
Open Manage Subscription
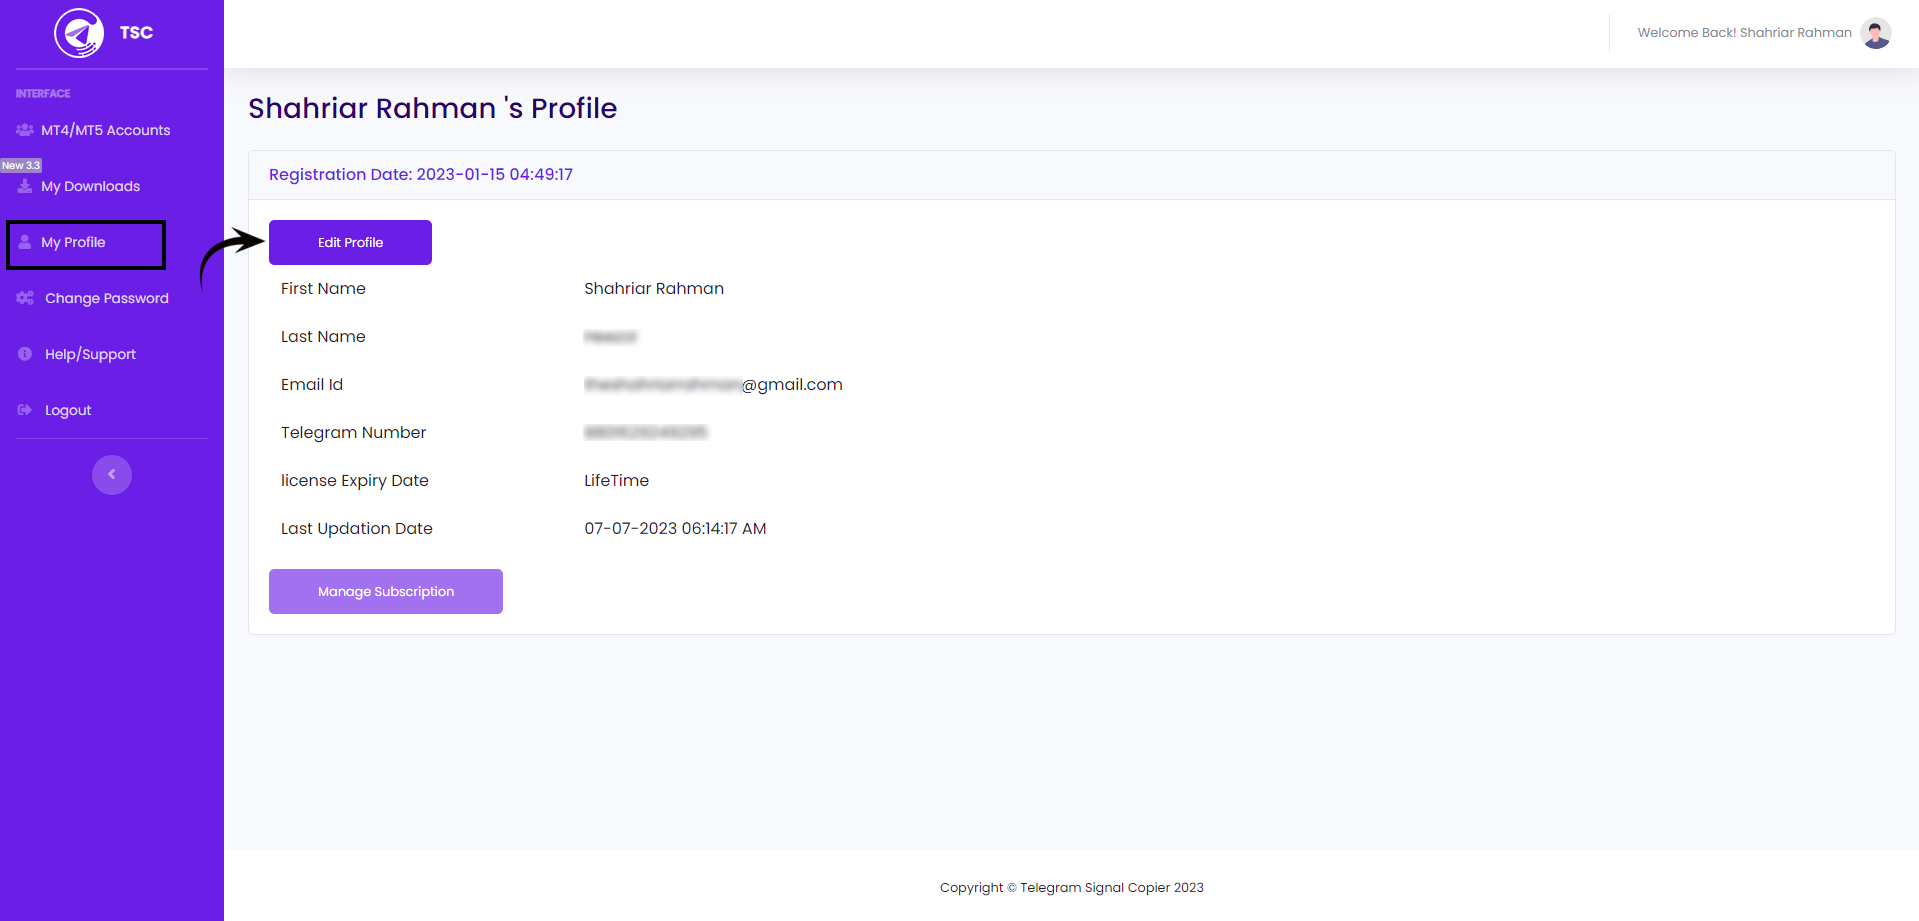pyautogui.click(x=385, y=591)
